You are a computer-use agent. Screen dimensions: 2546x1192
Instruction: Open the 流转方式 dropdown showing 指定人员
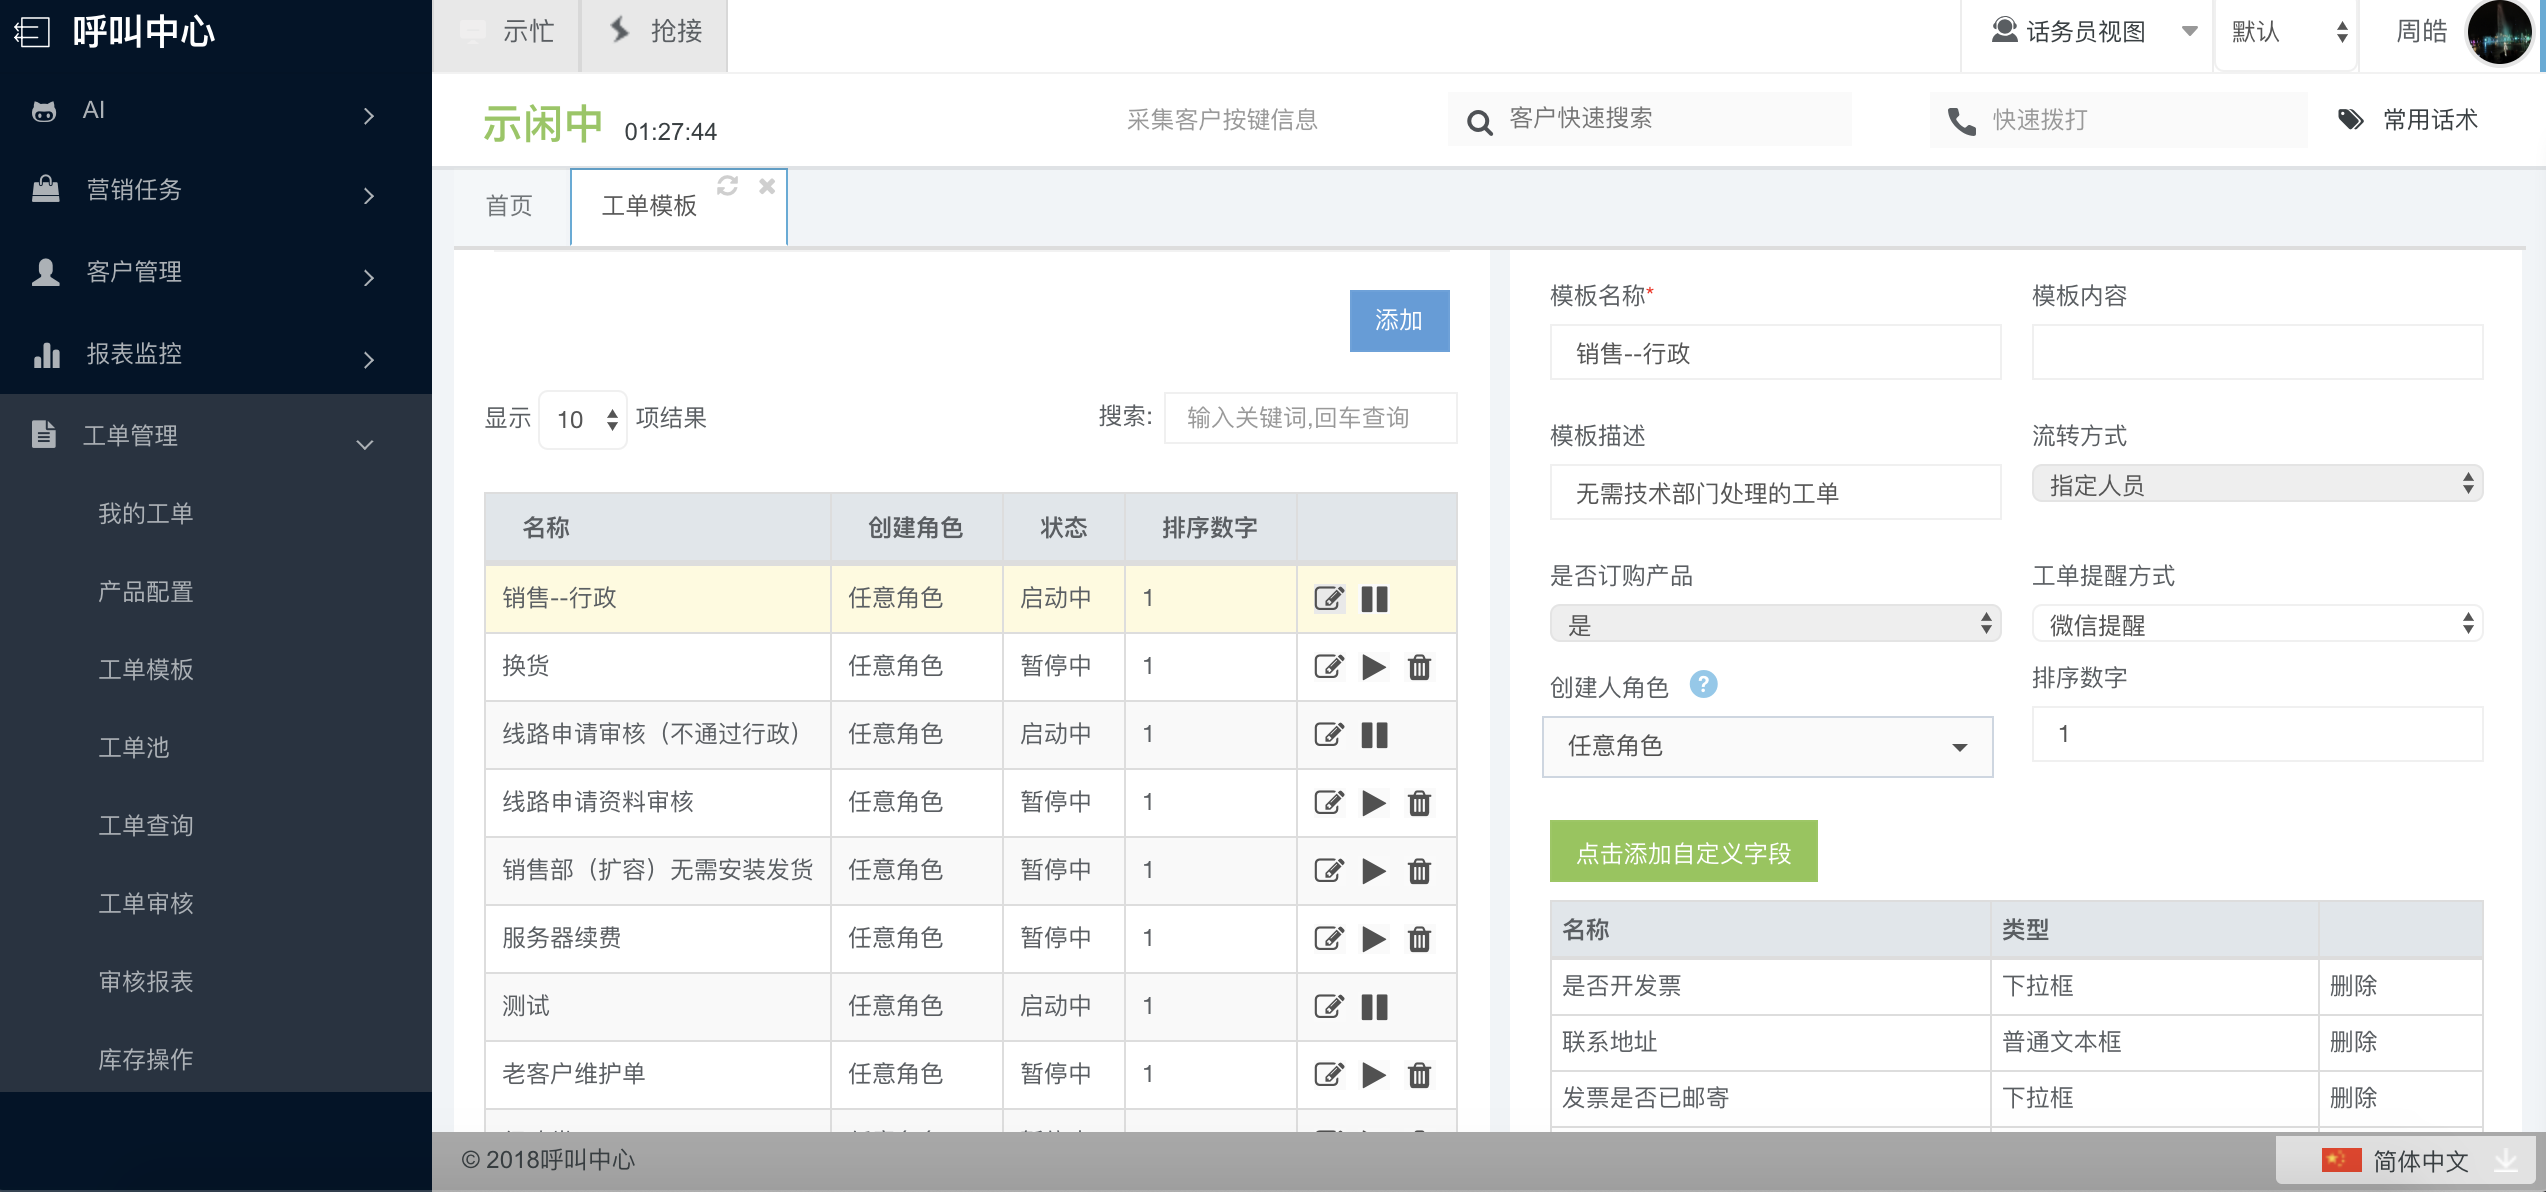click(2256, 485)
